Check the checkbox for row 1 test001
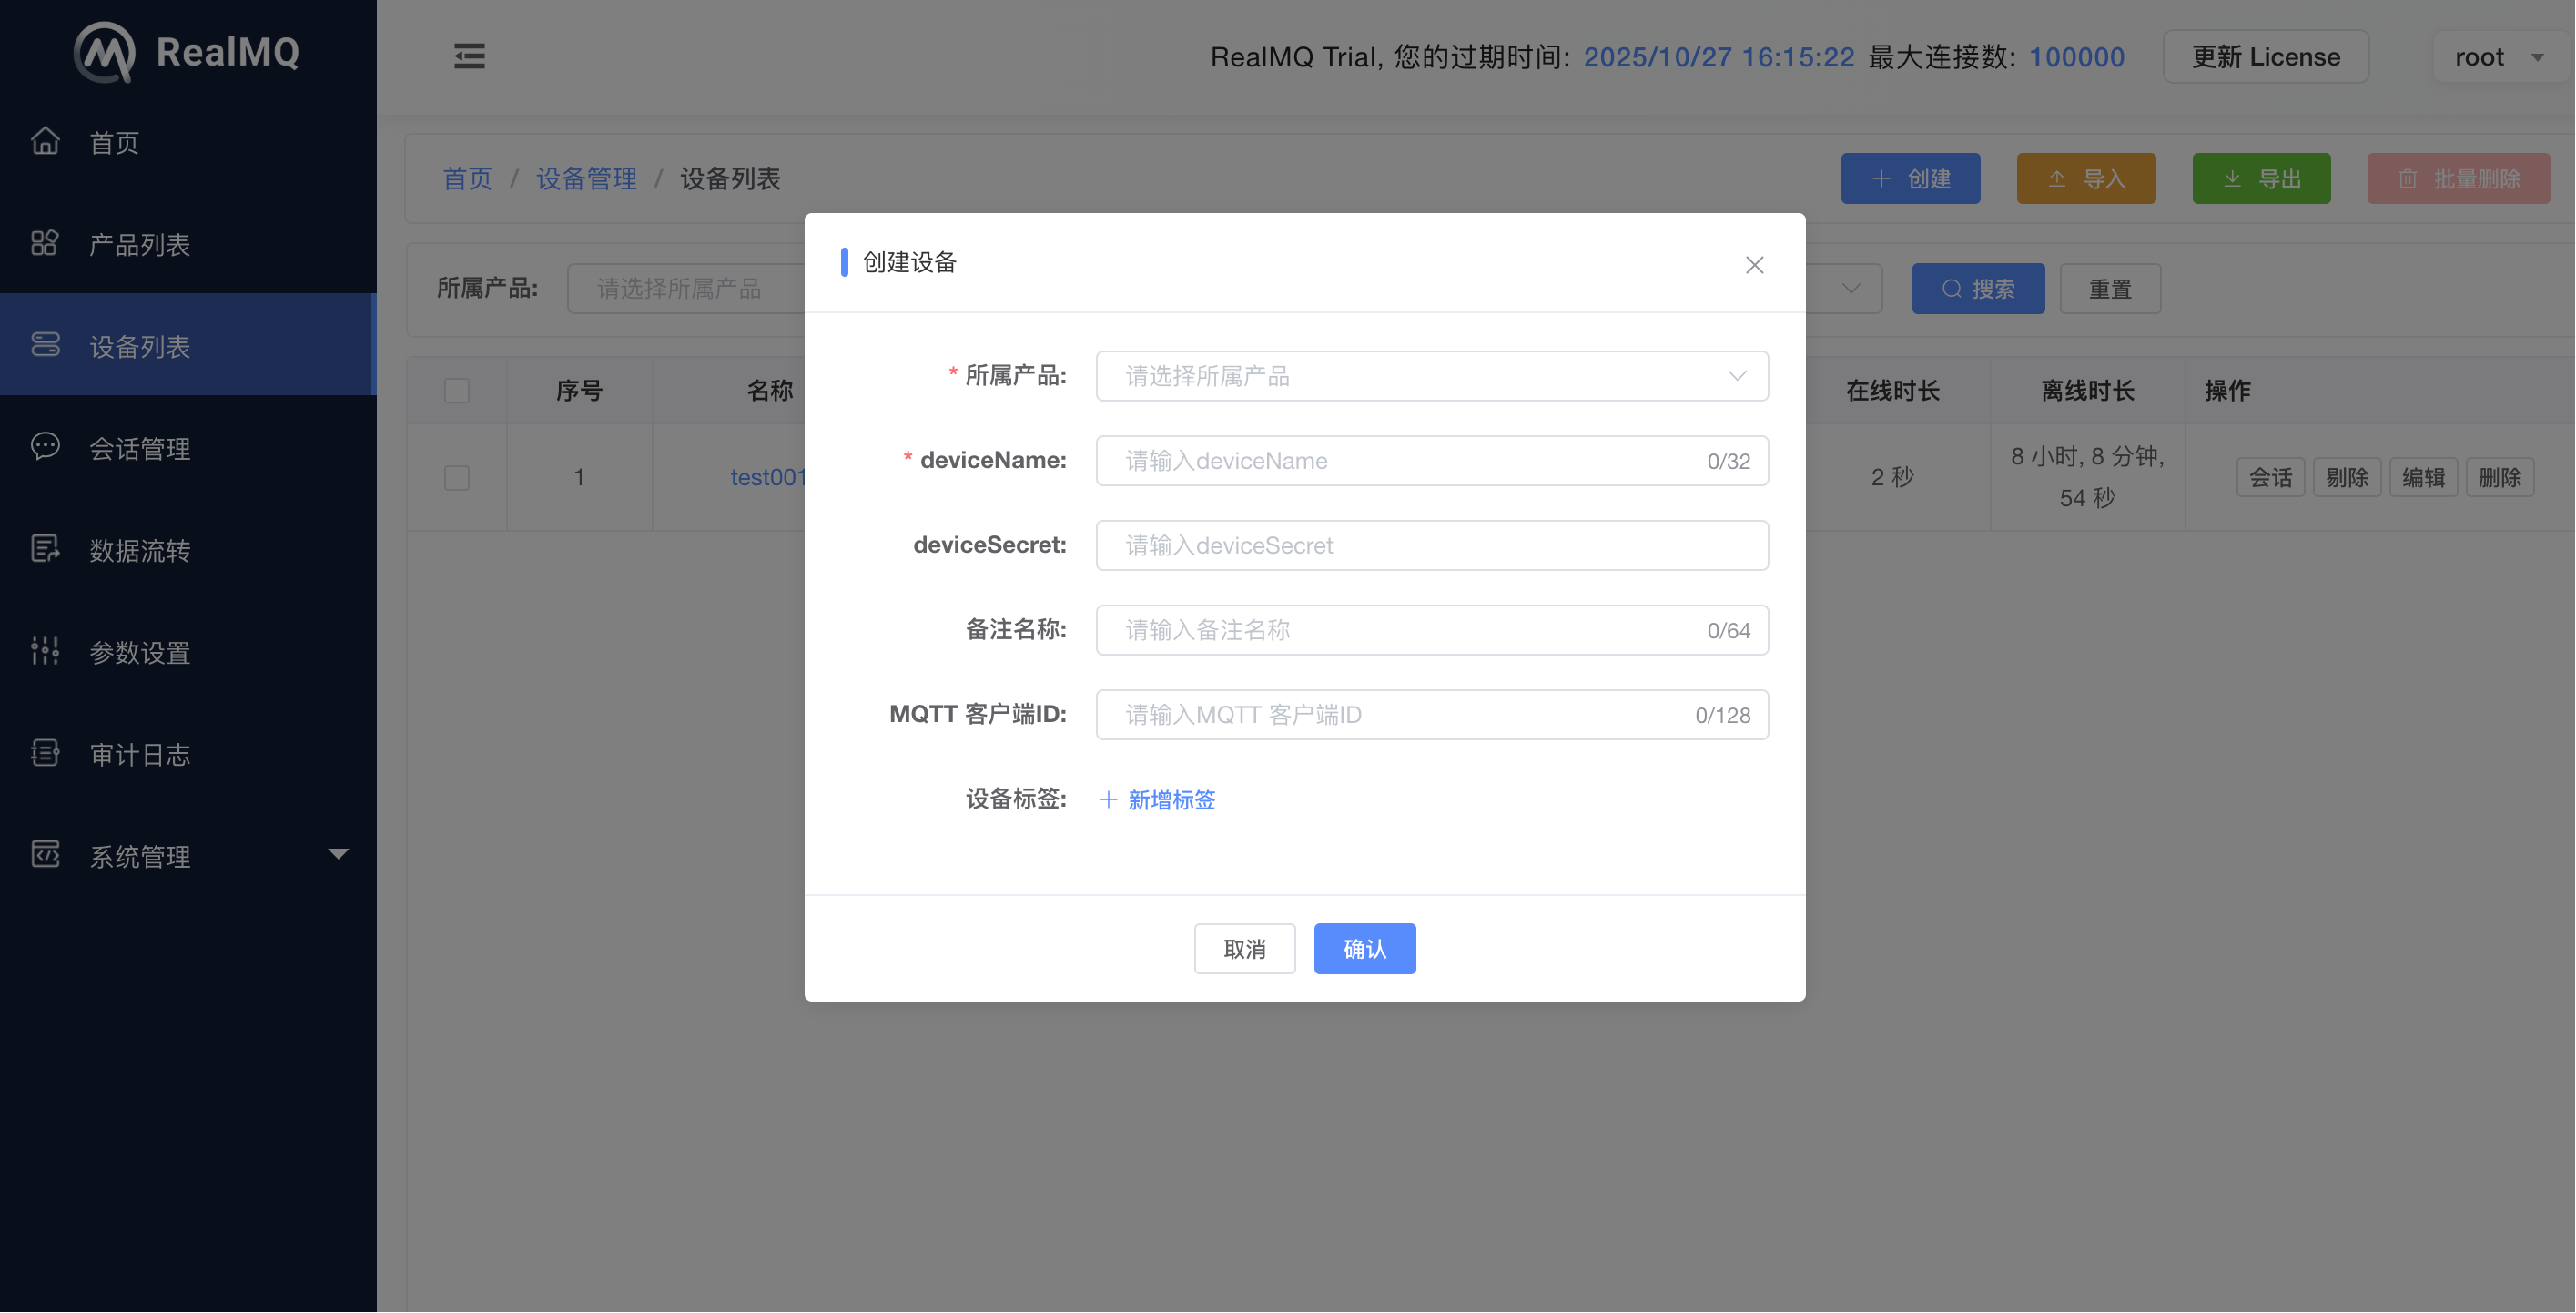 point(457,478)
